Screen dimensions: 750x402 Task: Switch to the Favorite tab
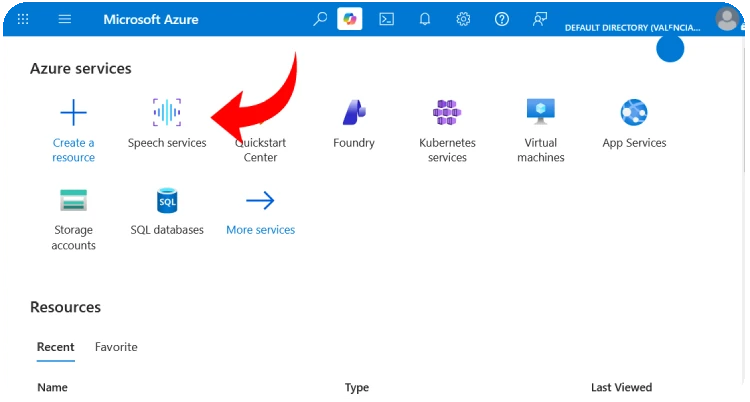click(x=116, y=347)
